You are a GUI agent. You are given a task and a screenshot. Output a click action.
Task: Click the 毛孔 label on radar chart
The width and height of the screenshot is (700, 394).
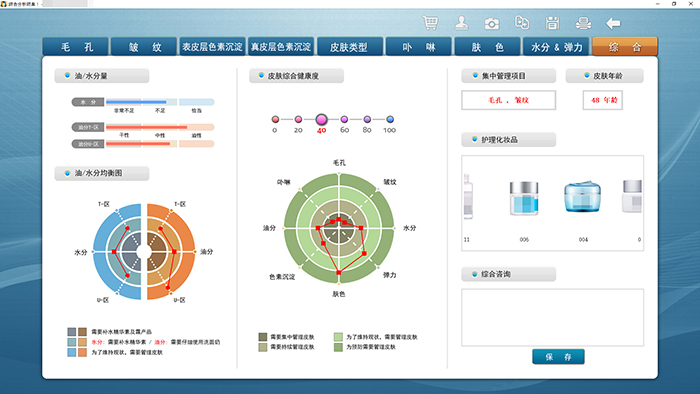point(339,163)
